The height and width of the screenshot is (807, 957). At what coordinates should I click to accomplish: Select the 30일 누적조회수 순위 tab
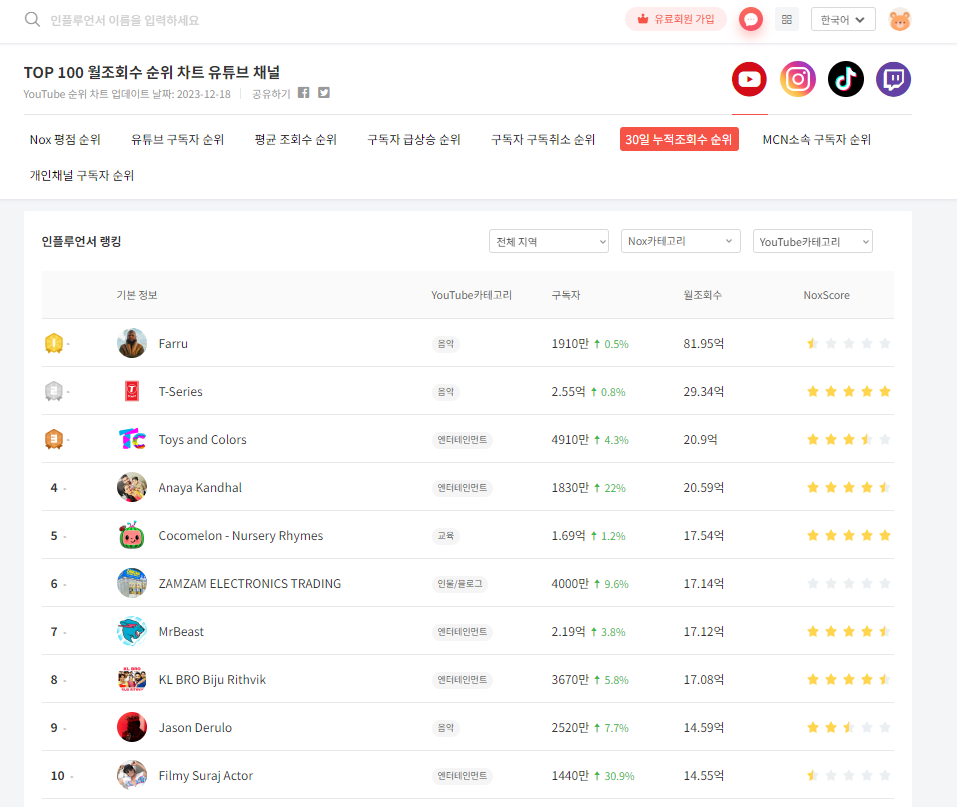[679, 139]
